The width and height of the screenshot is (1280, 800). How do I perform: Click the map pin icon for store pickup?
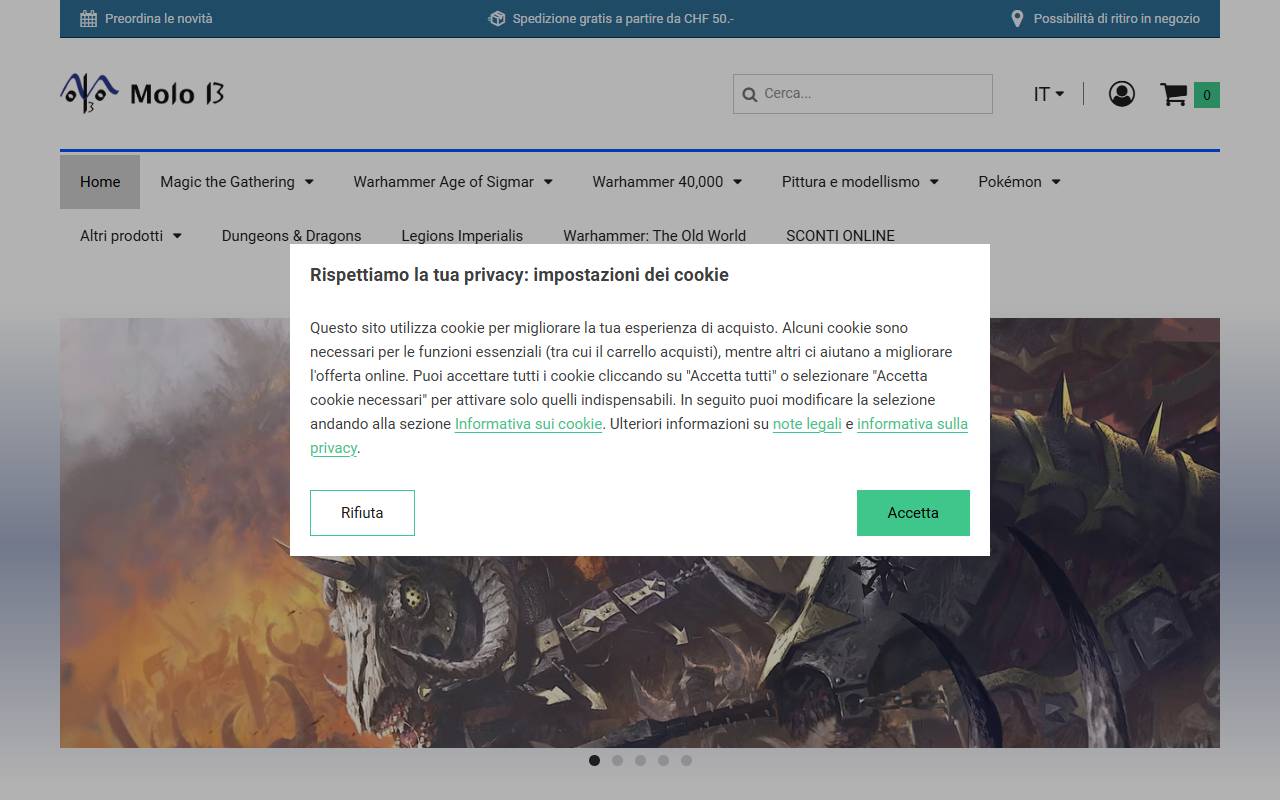1017,18
